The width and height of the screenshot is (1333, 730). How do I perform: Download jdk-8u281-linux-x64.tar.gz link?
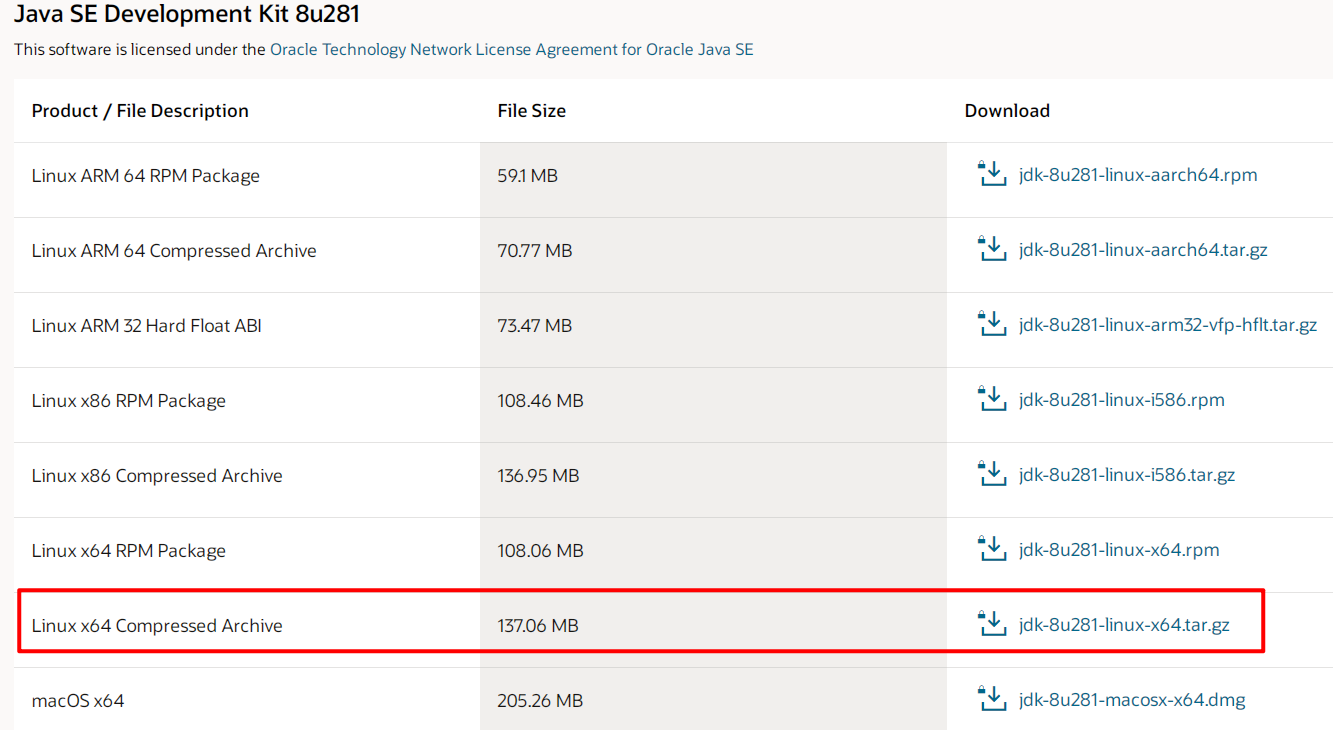1124,625
